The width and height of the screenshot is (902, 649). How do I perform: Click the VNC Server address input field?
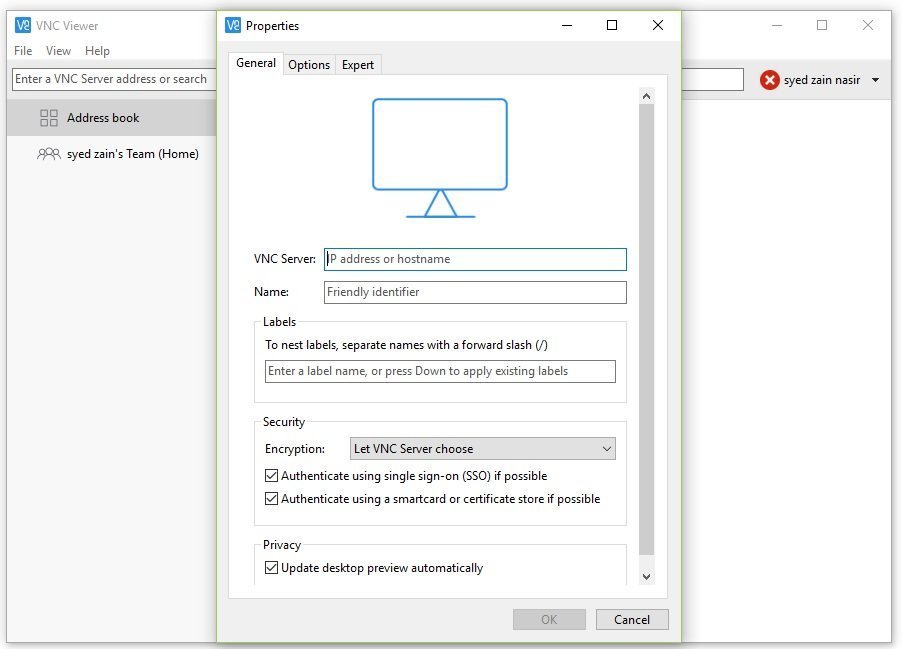click(475, 259)
